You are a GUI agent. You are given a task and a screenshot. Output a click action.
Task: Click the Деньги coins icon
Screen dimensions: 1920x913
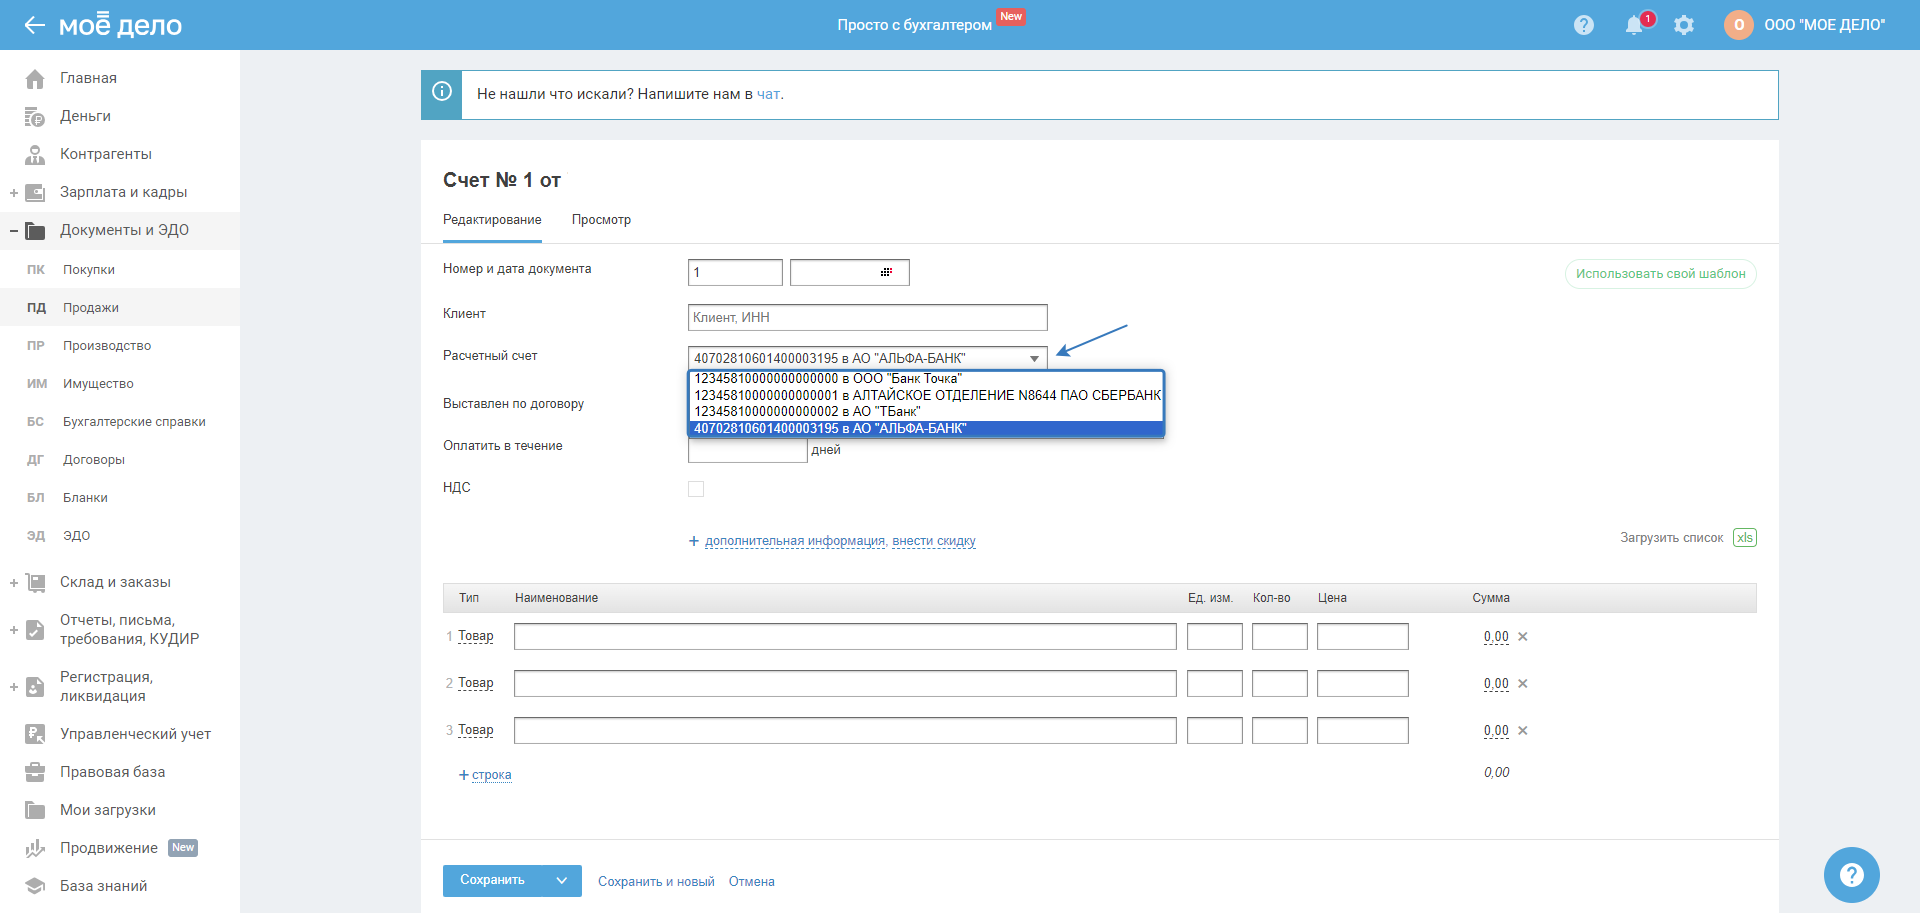pyautogui.click(x=35, y=116)
